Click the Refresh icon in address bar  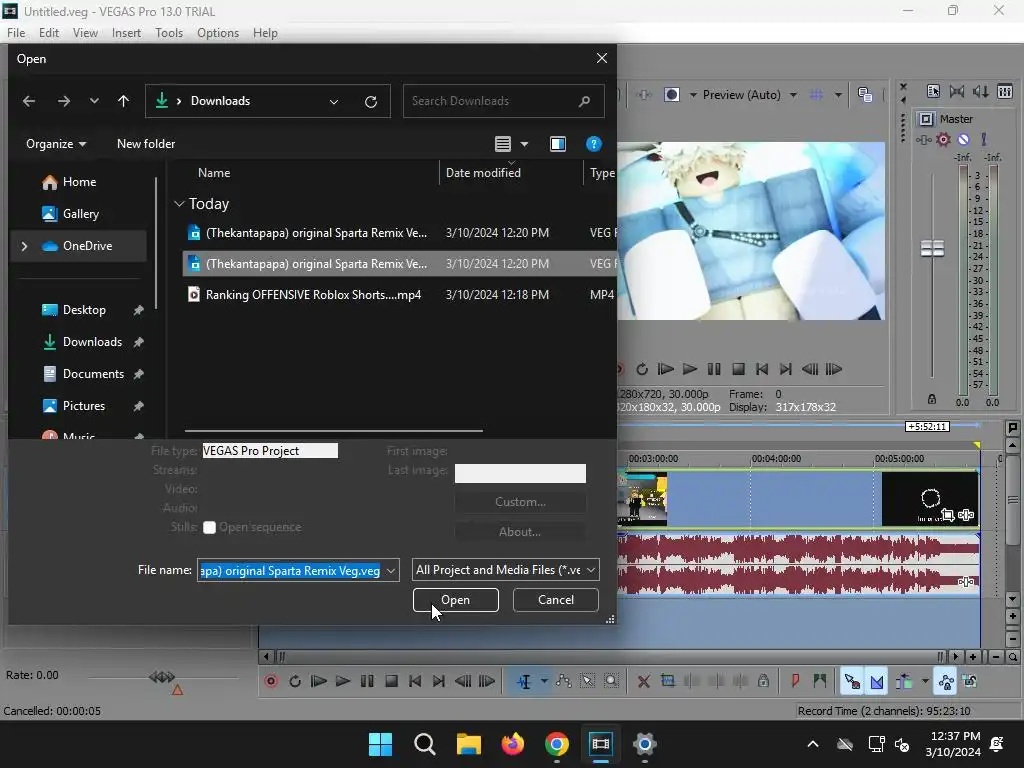(x=370, y=101)
